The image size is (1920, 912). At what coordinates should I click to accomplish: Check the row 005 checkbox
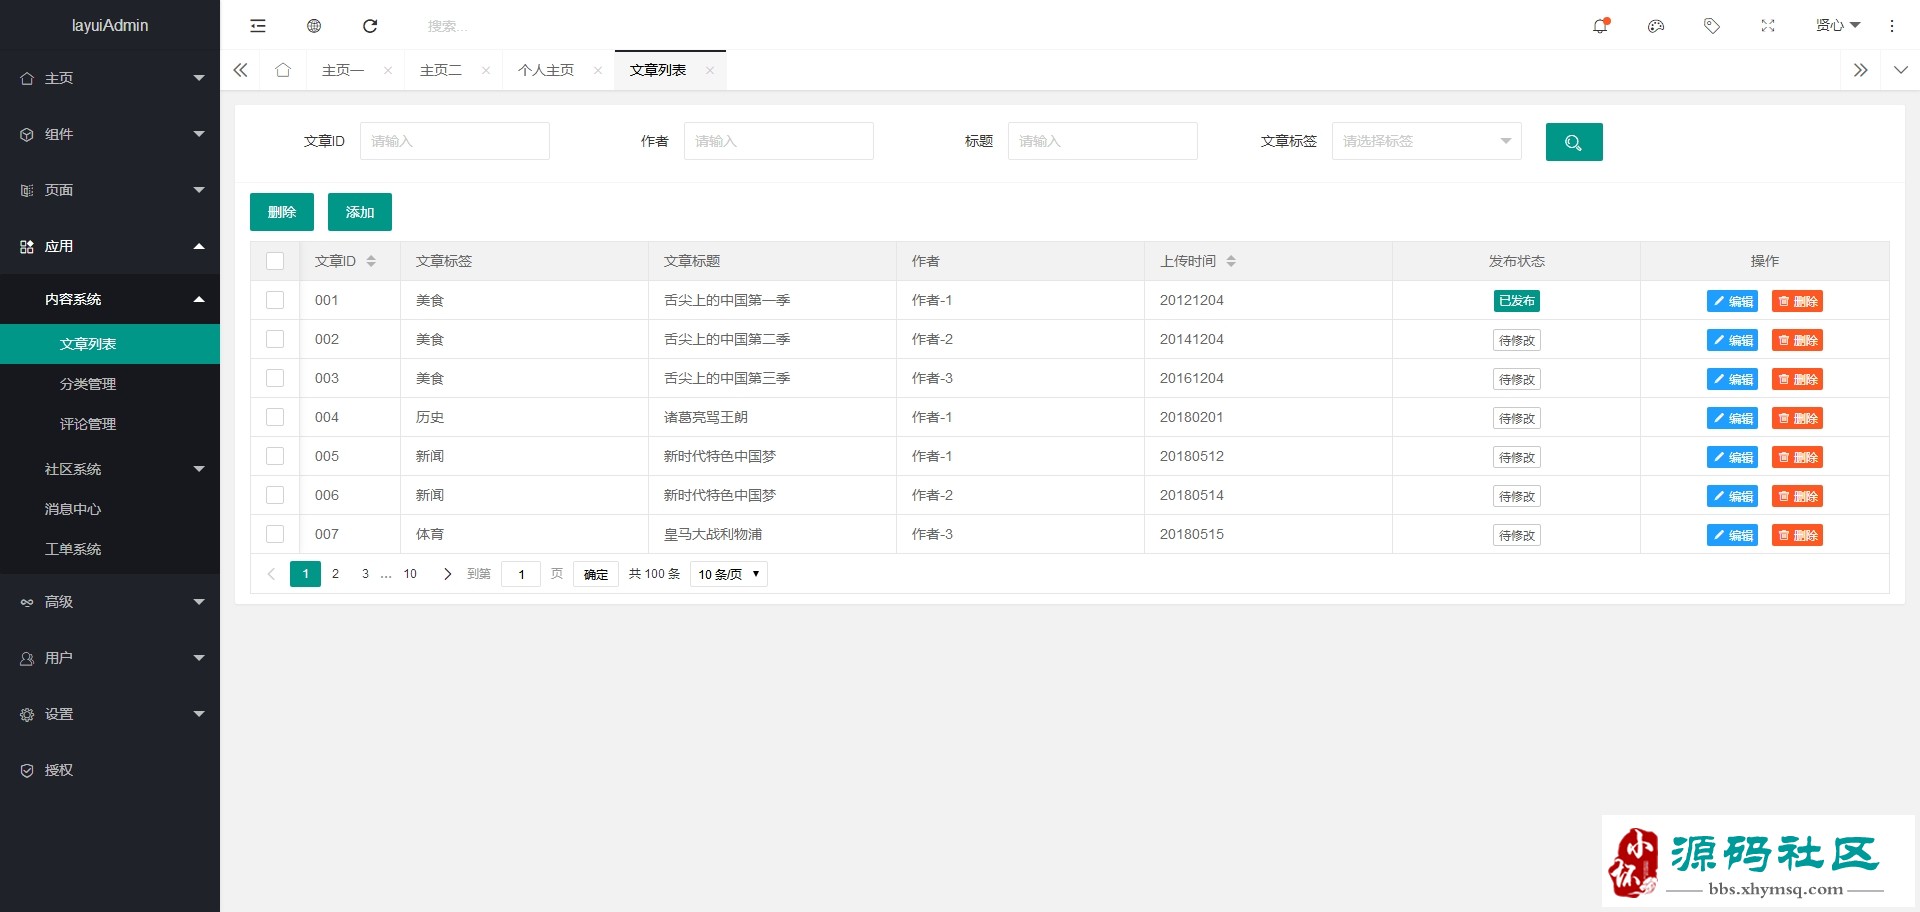(x=275, y=456)
